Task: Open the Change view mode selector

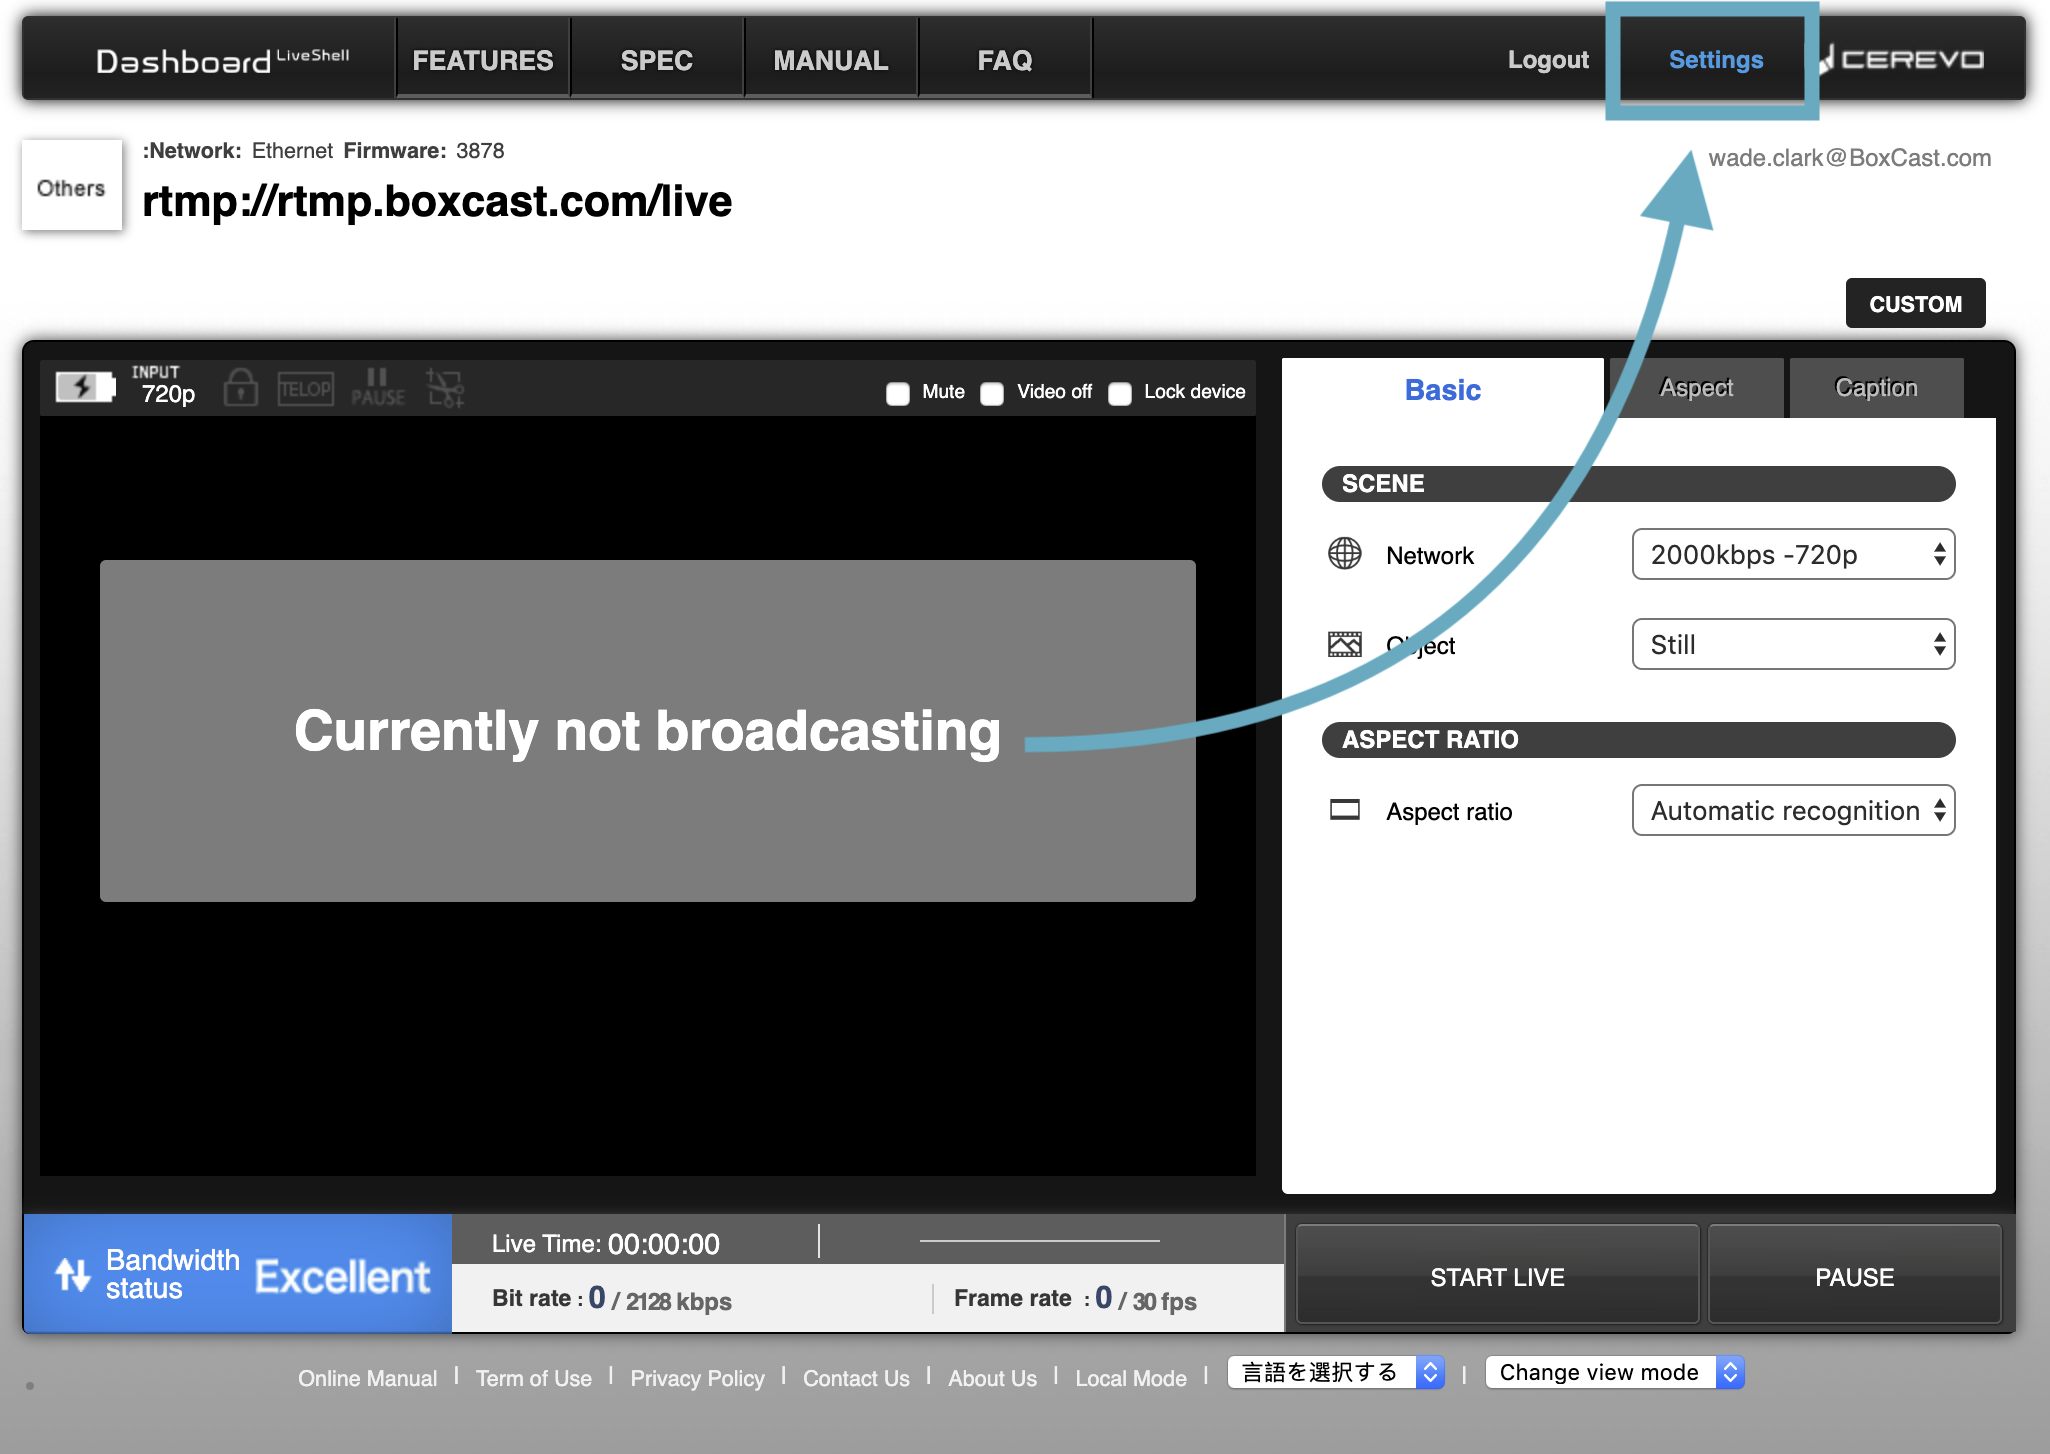Action: (1614, 1372)
